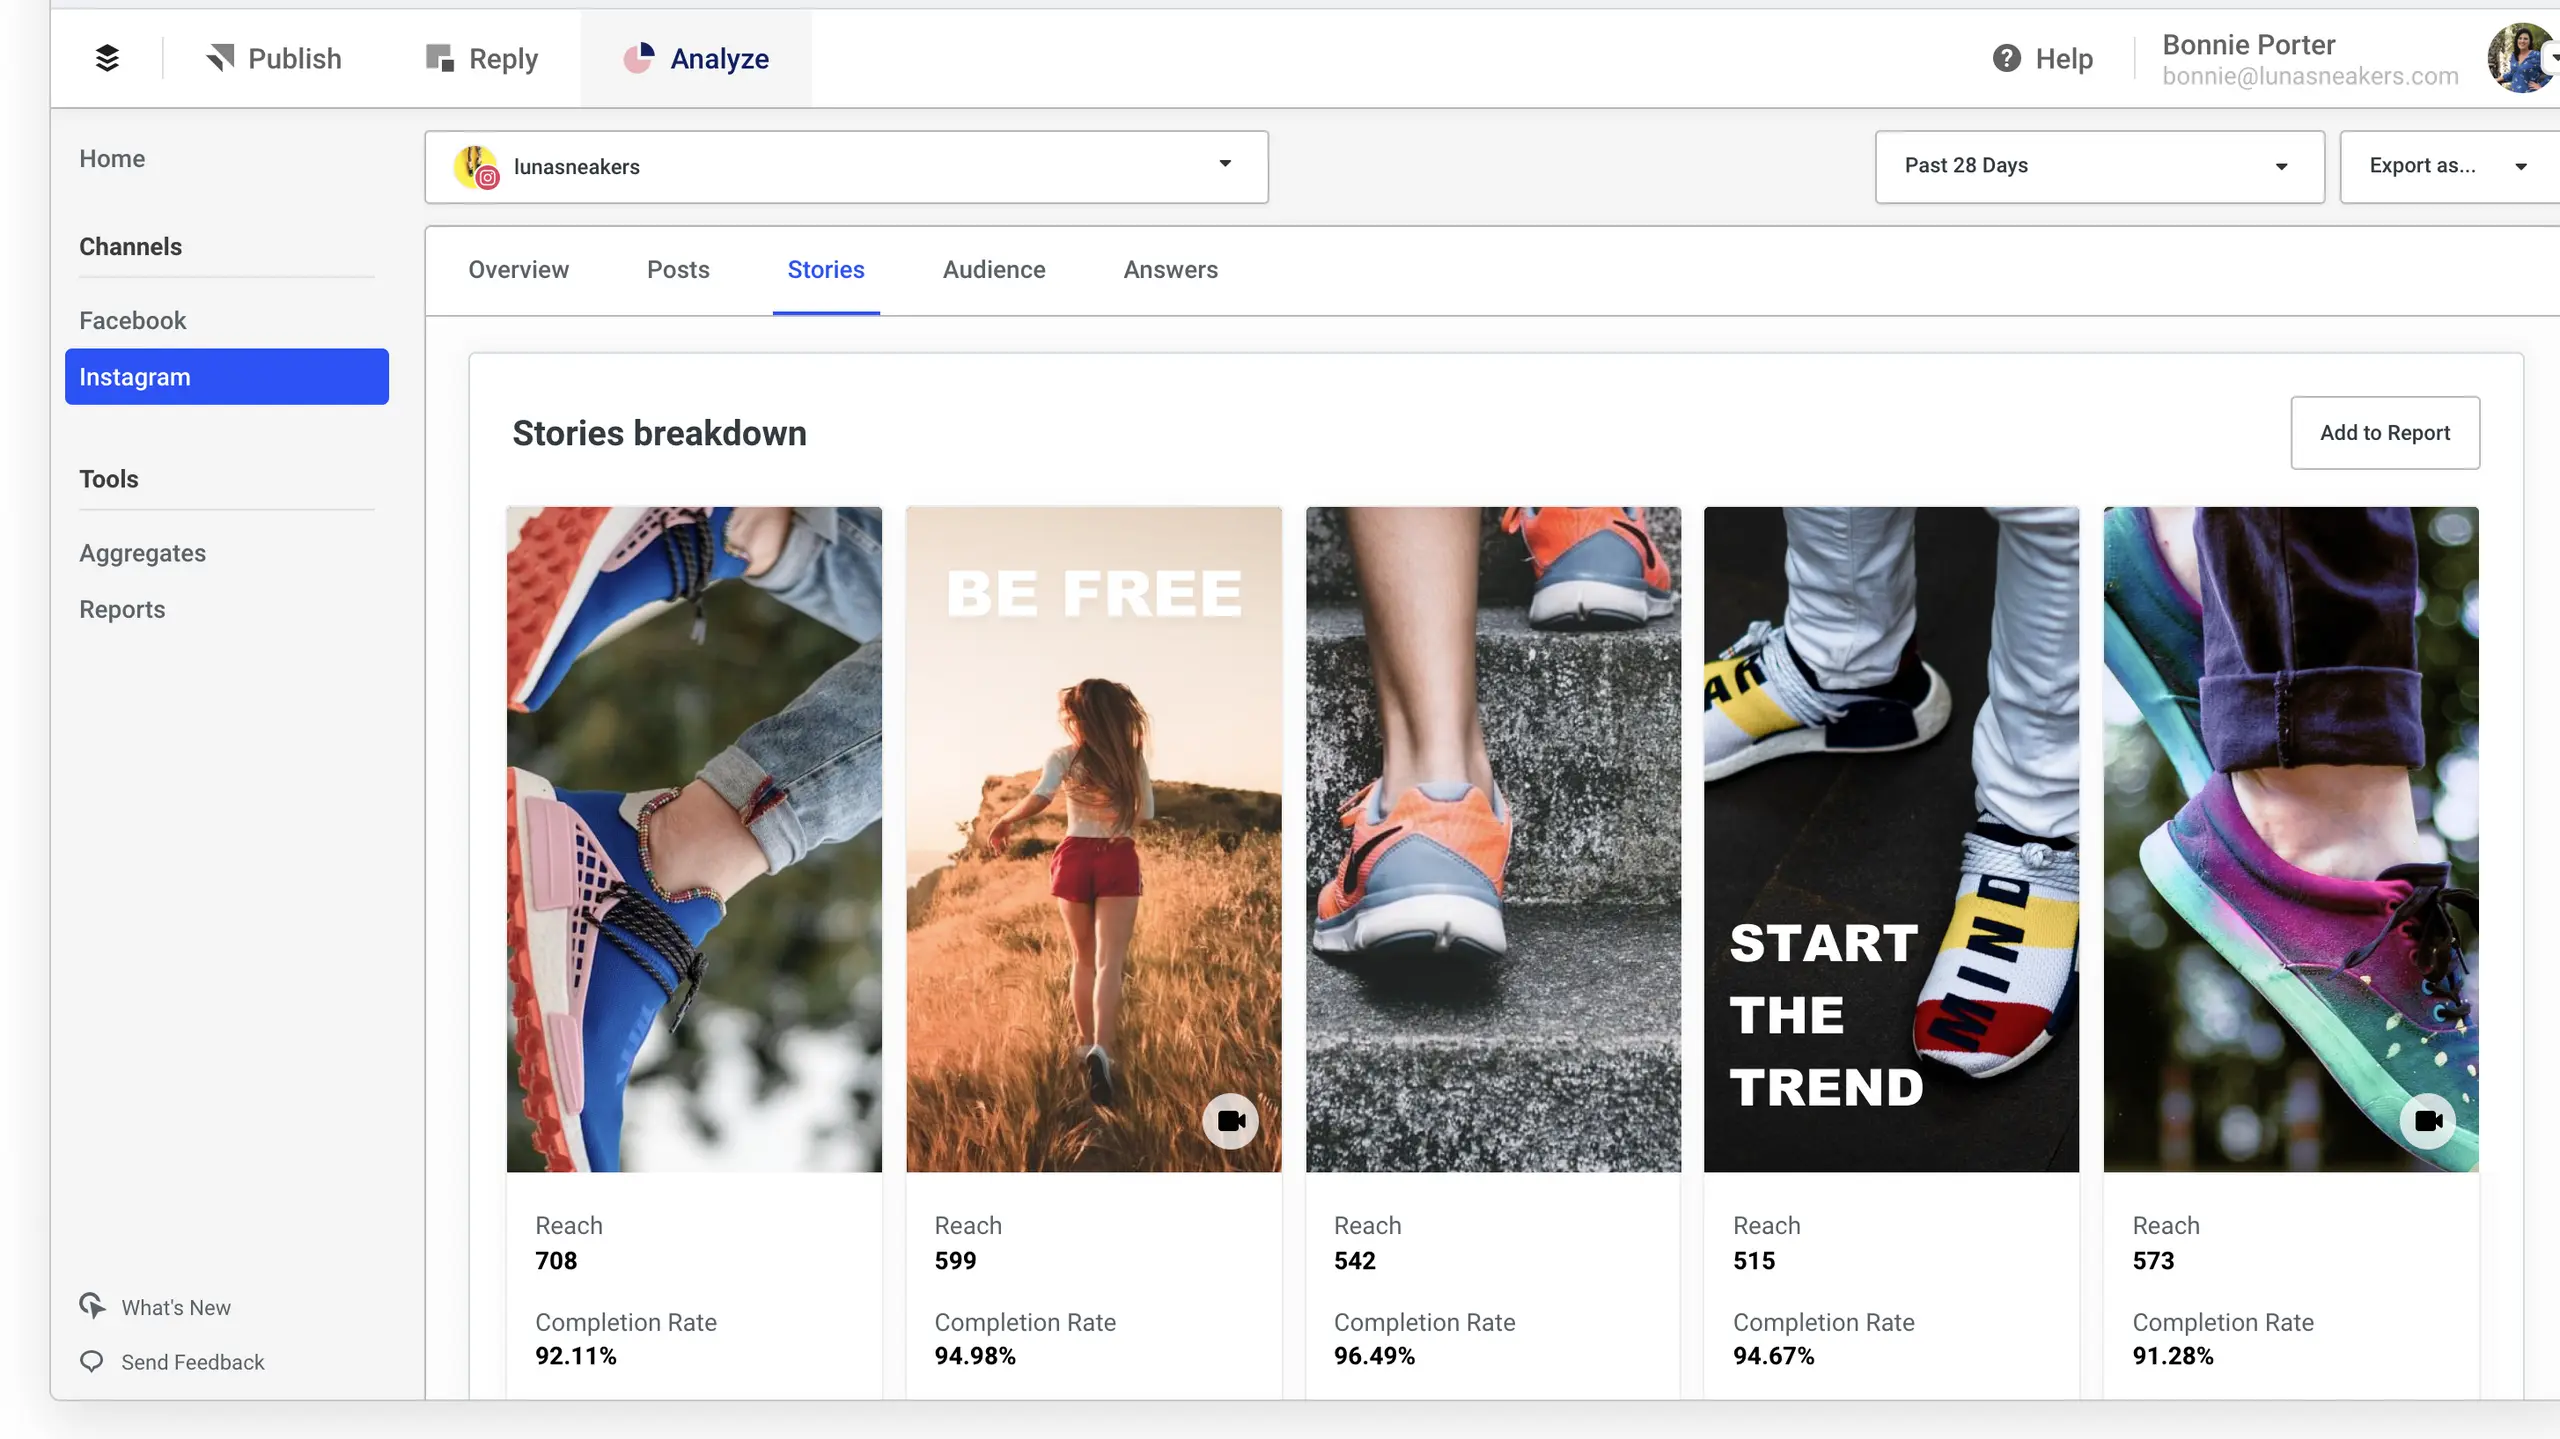Click the Buffer stacked-layers logo icon

107,58
